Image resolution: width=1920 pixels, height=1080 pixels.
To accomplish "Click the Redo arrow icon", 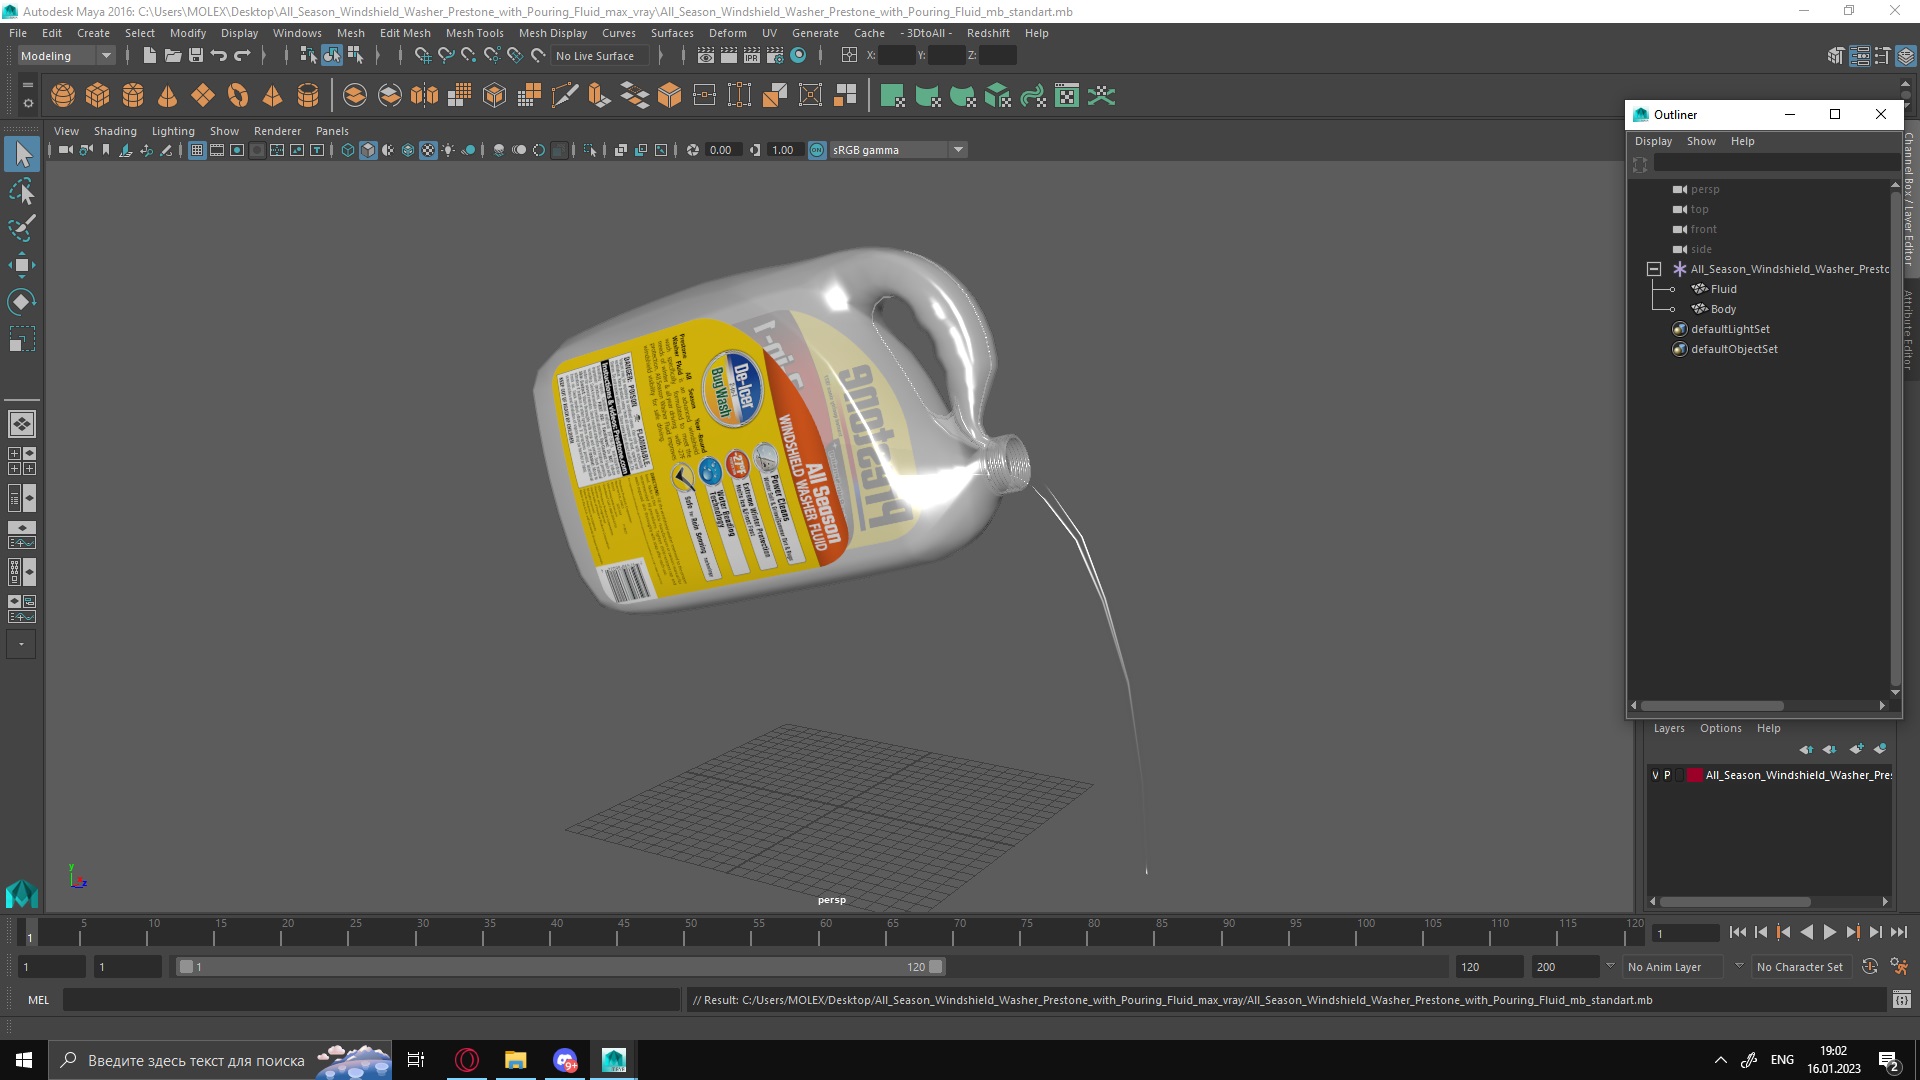I will point(242,56).
